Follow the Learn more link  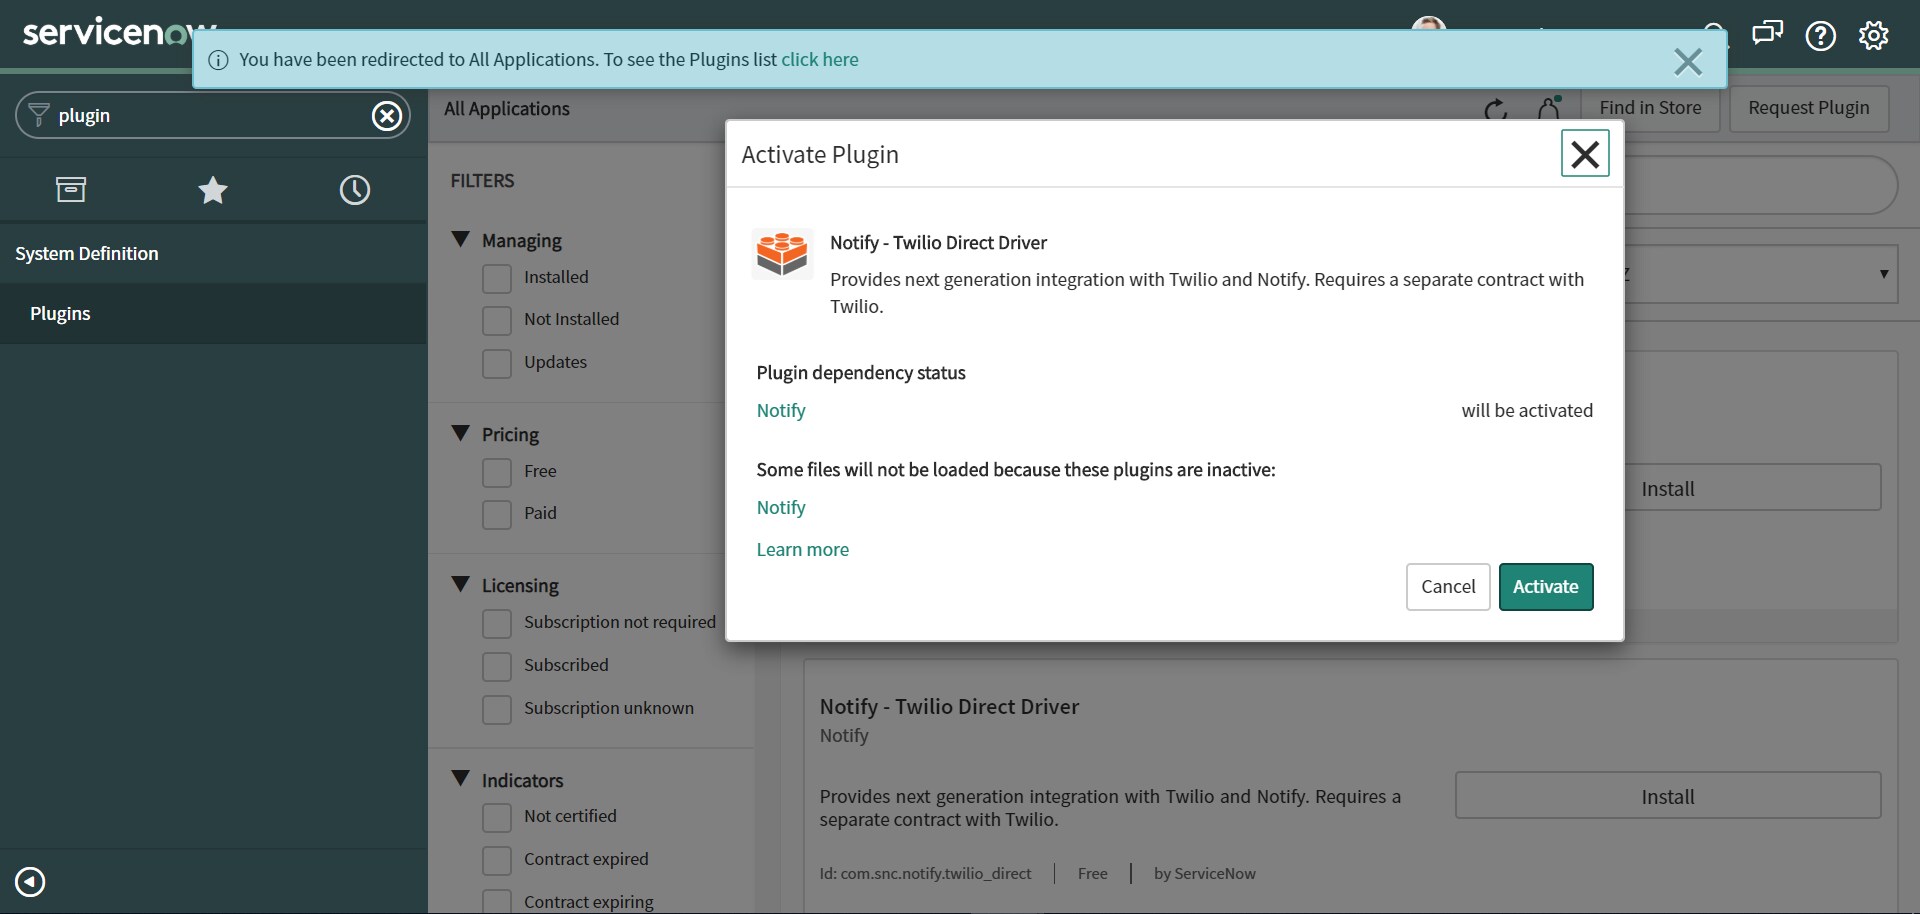pyautogui.click(x=802, y=550)
